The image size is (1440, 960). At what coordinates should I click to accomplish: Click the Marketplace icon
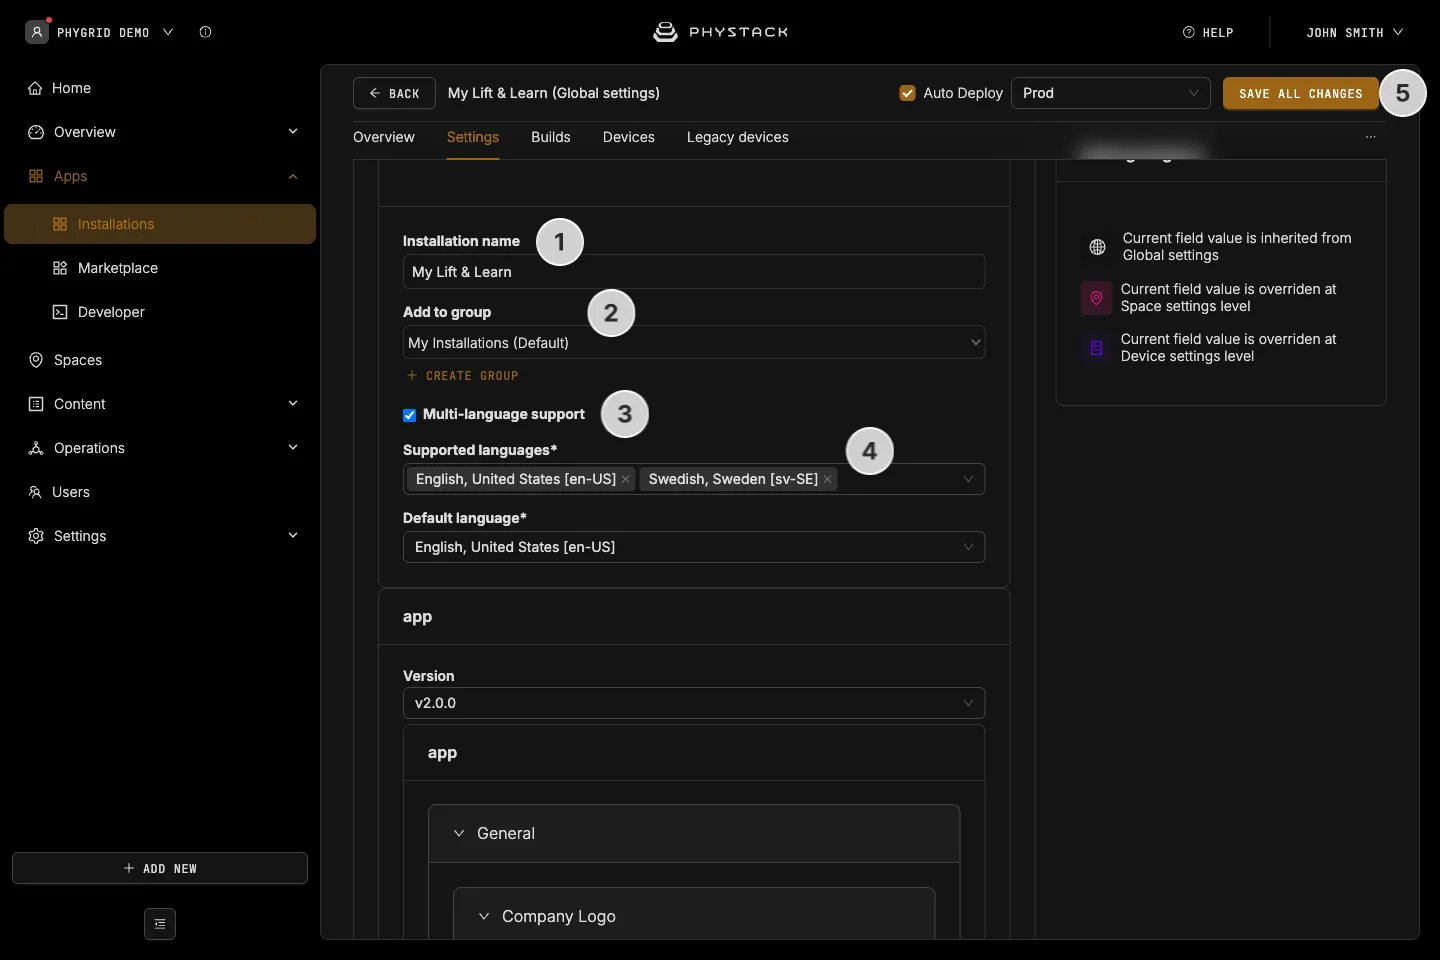[60, 268]
